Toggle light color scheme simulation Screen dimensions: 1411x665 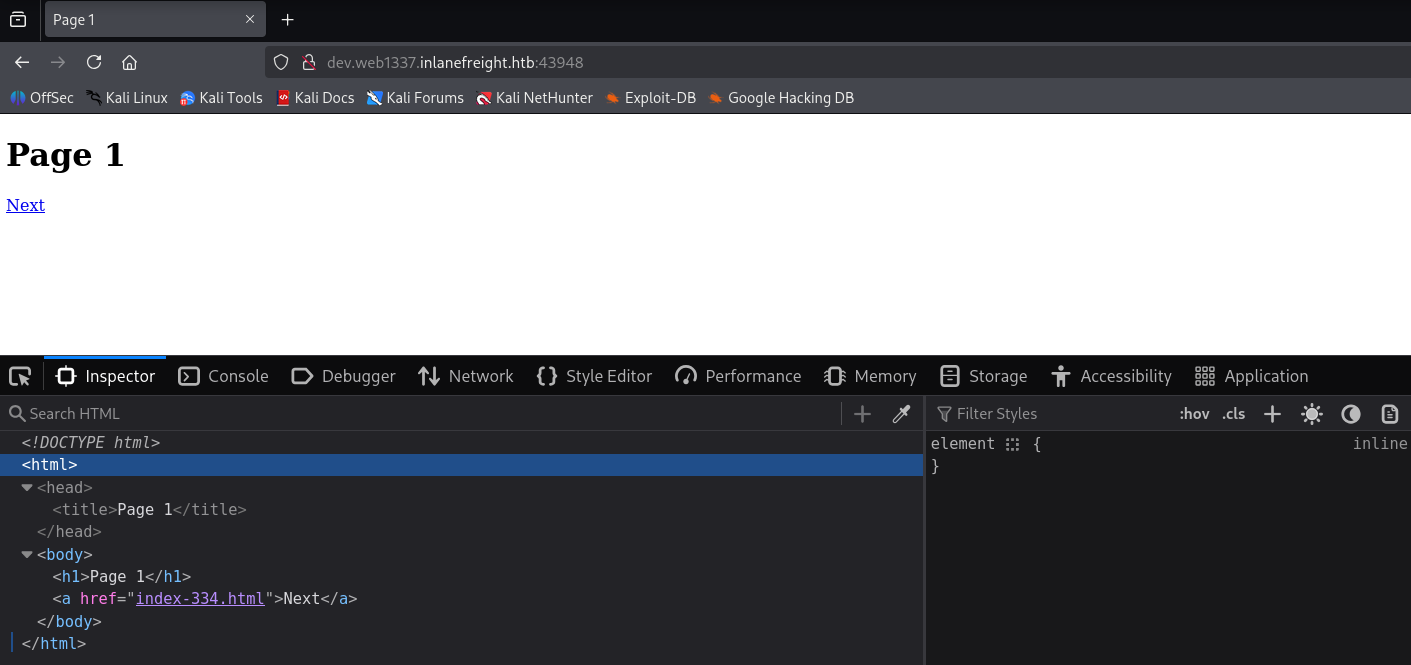(1312, 414)
